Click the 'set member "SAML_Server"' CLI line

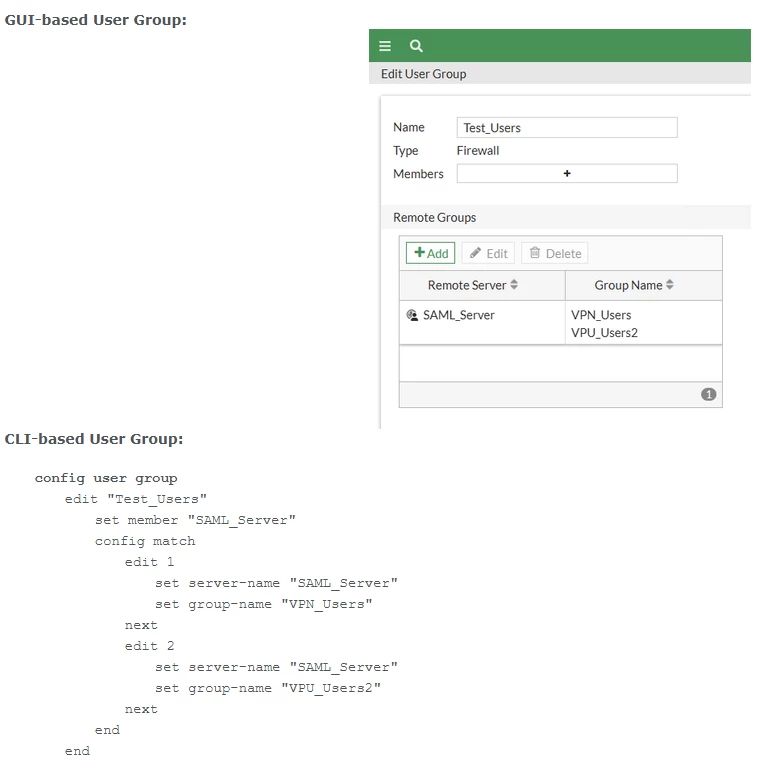195,520
